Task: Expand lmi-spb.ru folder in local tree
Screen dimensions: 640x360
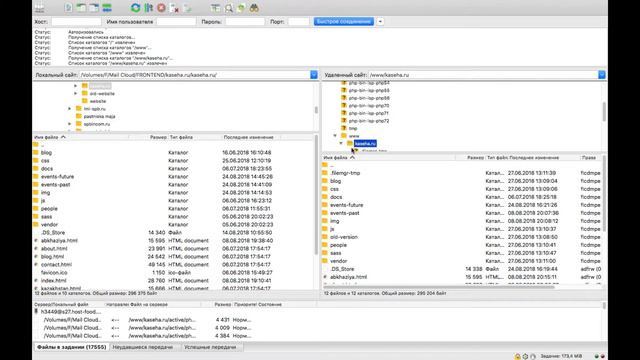Action: (69, 109)
